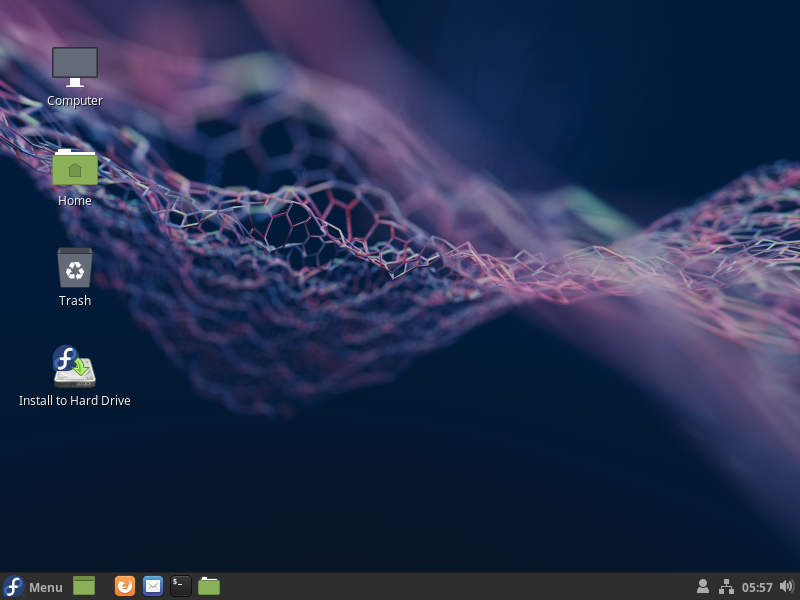The image size is (800, 600).
Task: Click the Fedora logo on panel
Action: pyautogui.click(x=14, y=587)
